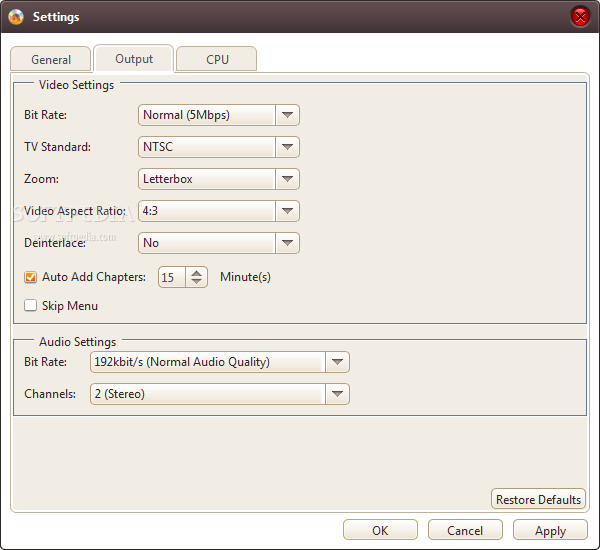This screenshot has height=550, width=600.
Task: Click the Channels label
Action: pos(50,394)
